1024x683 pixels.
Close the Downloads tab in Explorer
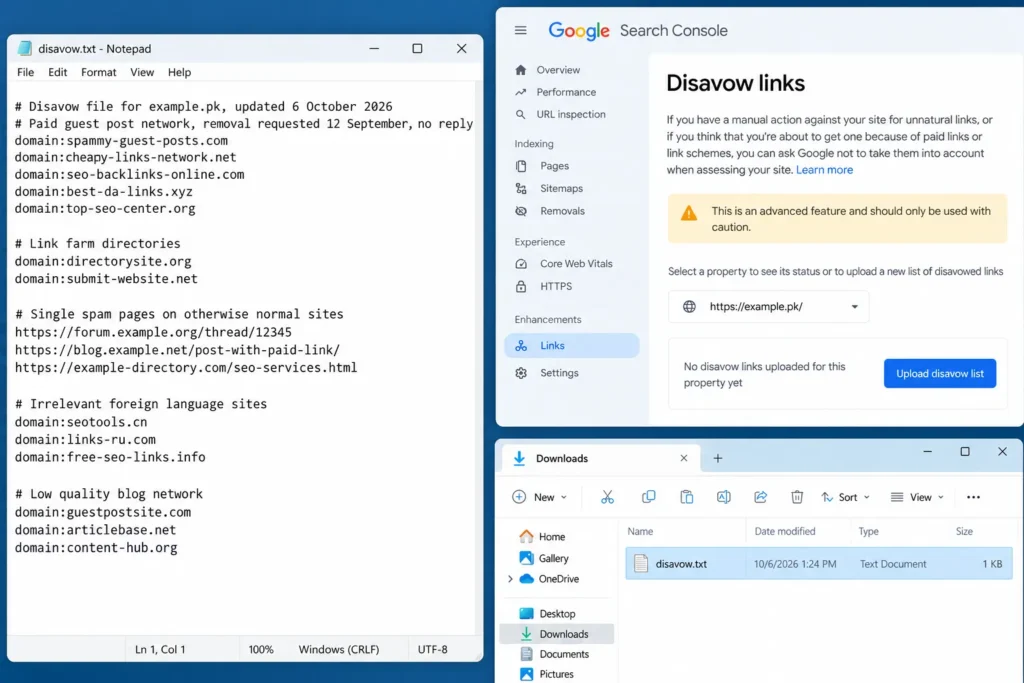(684, 458)
